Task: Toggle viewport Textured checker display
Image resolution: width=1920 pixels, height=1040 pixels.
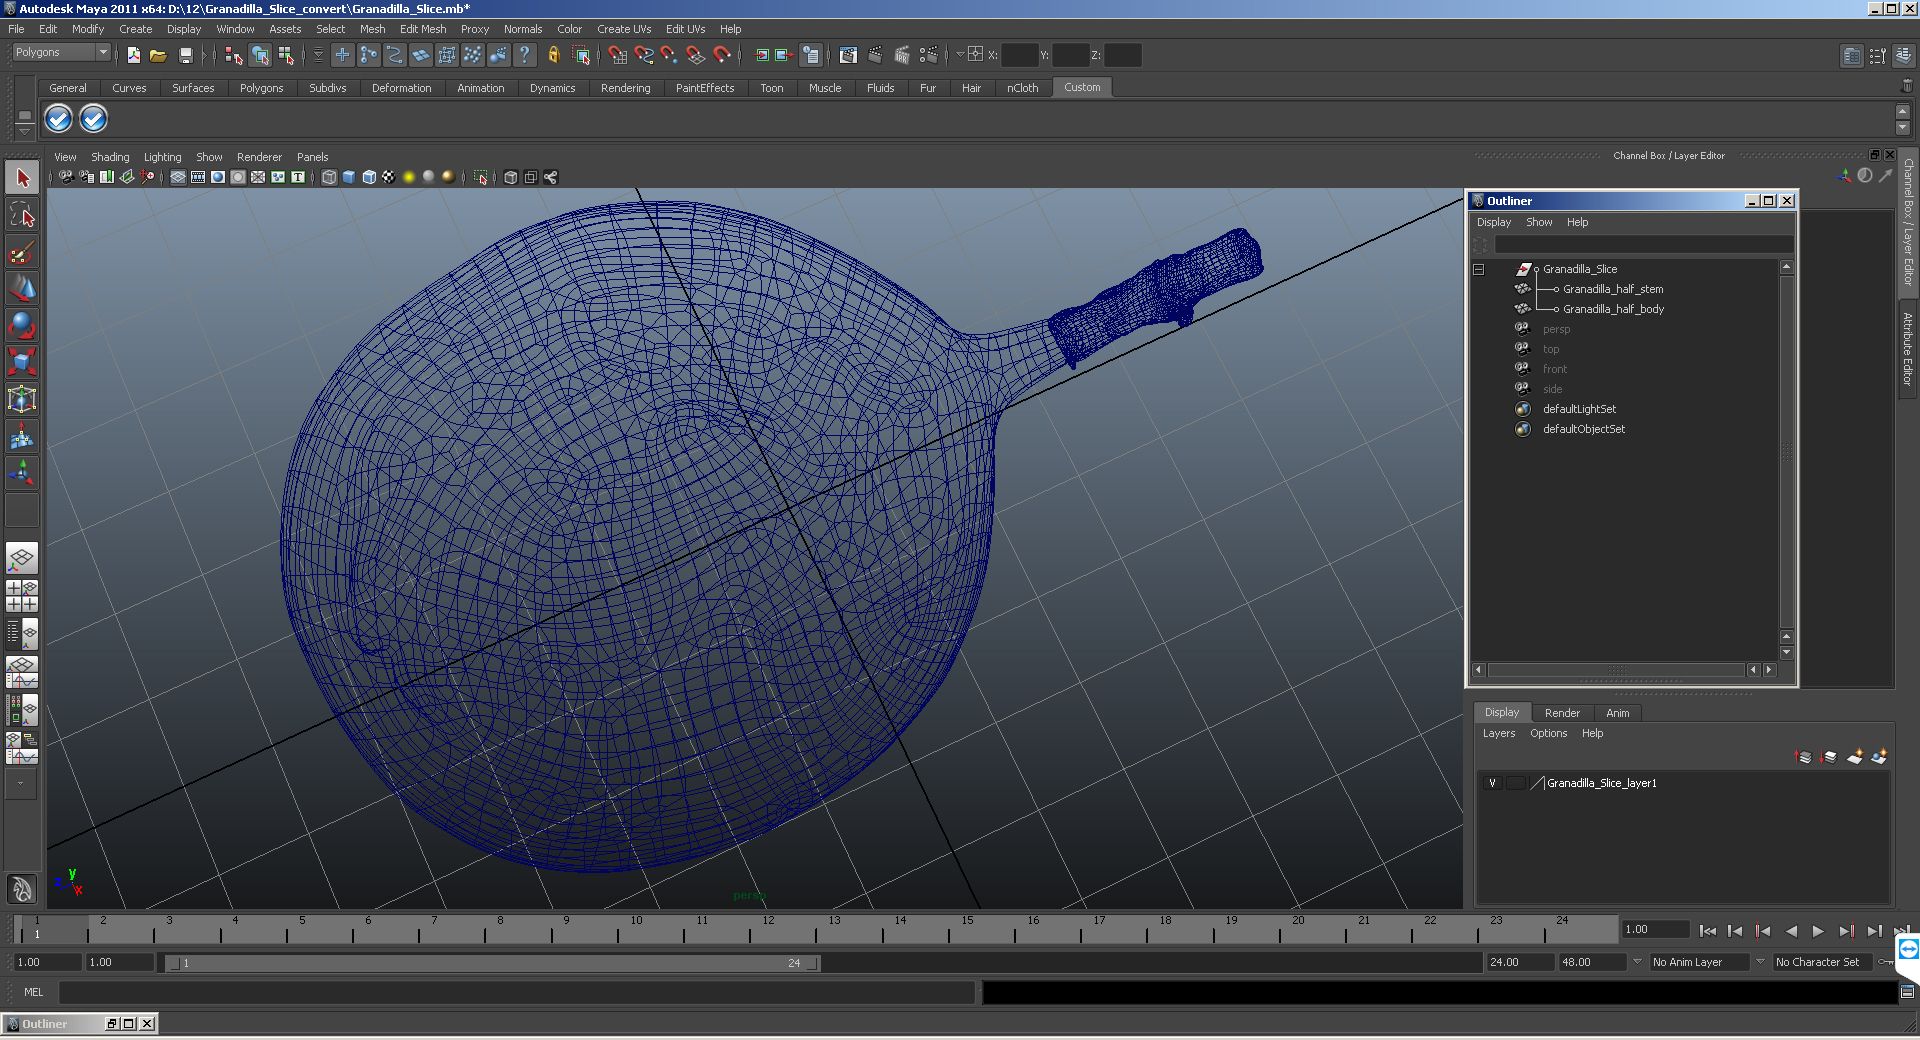Action: pyautogui.click(x=389, y=177)
